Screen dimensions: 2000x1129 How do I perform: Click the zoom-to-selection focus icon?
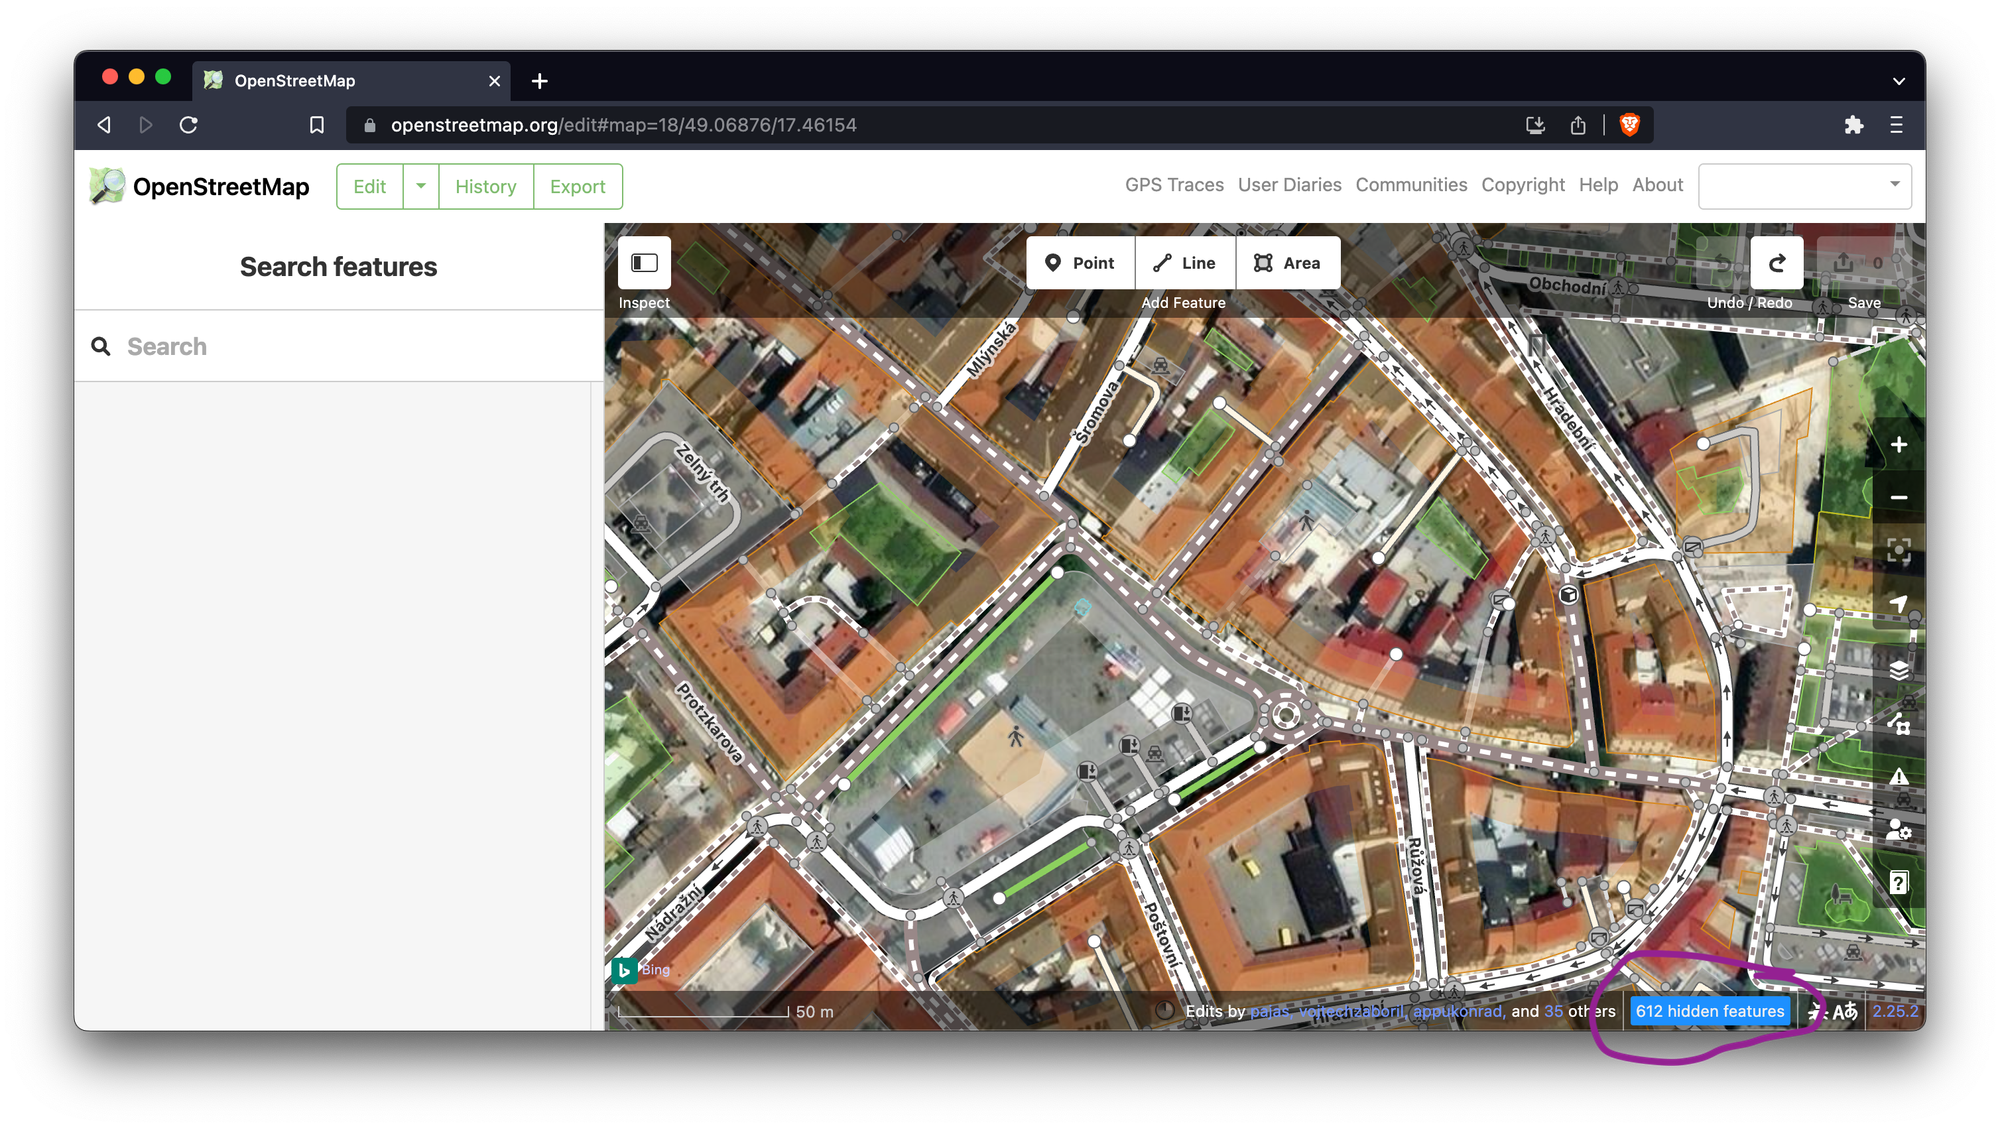pyautogui.click(x=1898, y=551)
